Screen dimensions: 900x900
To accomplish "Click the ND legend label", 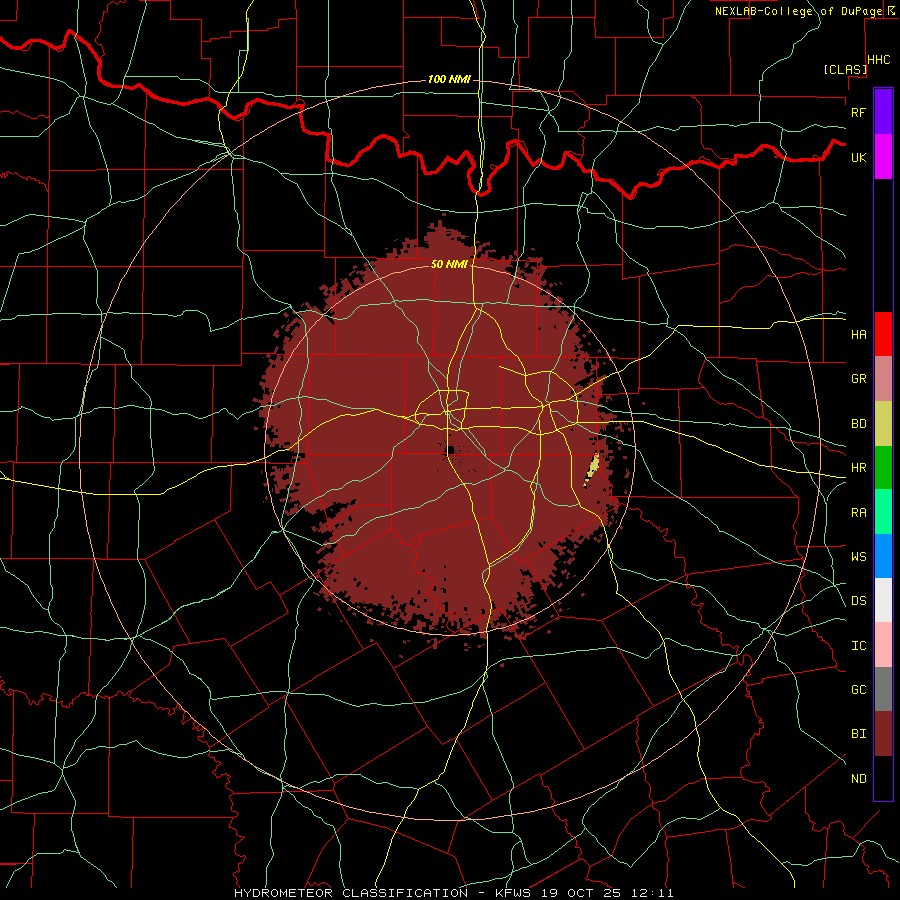I will (x=859, y=778).
